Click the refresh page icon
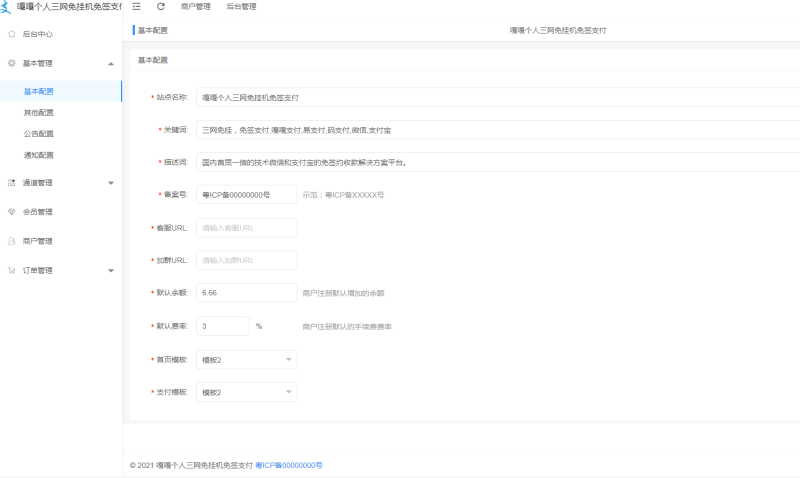 pyautogui.click(x=161, y=7)
